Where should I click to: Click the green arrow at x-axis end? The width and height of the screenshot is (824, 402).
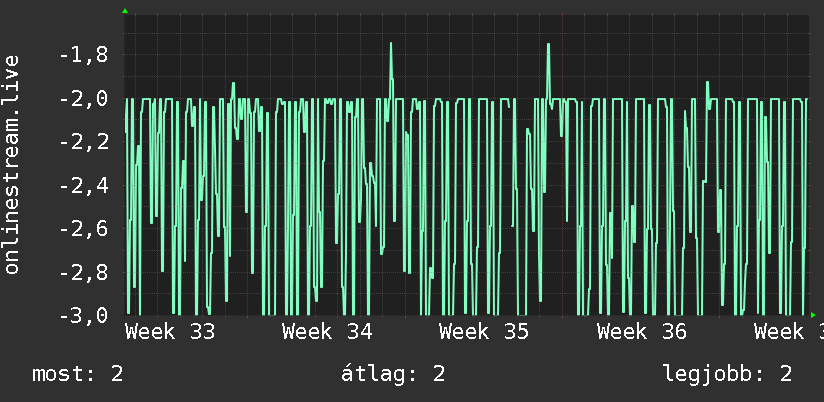point(813,315)
